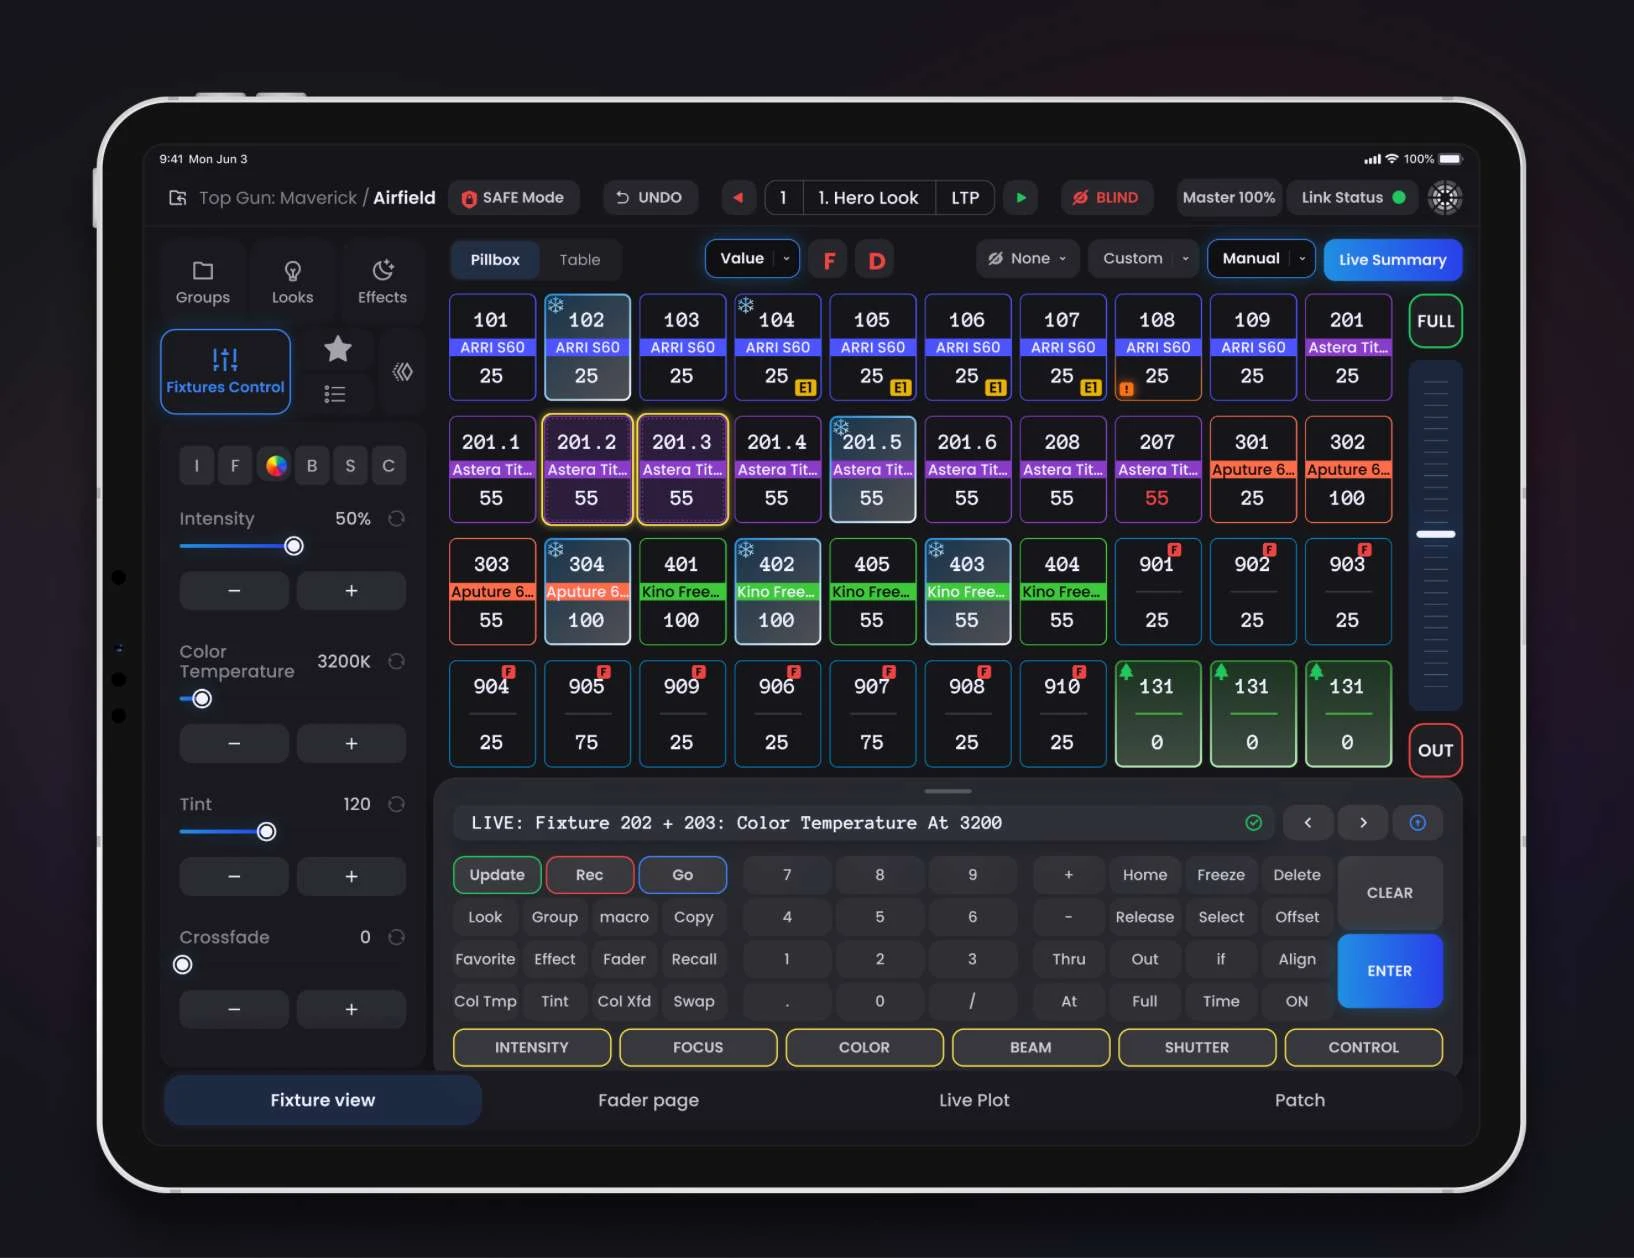Open the Value dropdown
This screenshot has width=1634, height=1258.
point(752,259)
